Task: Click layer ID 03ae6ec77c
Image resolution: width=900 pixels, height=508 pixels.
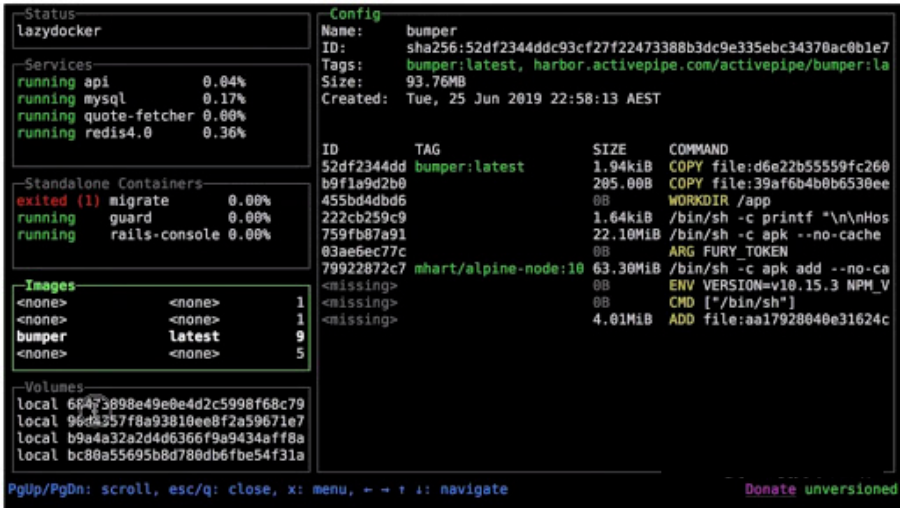Action: click(x=364, y=252)
